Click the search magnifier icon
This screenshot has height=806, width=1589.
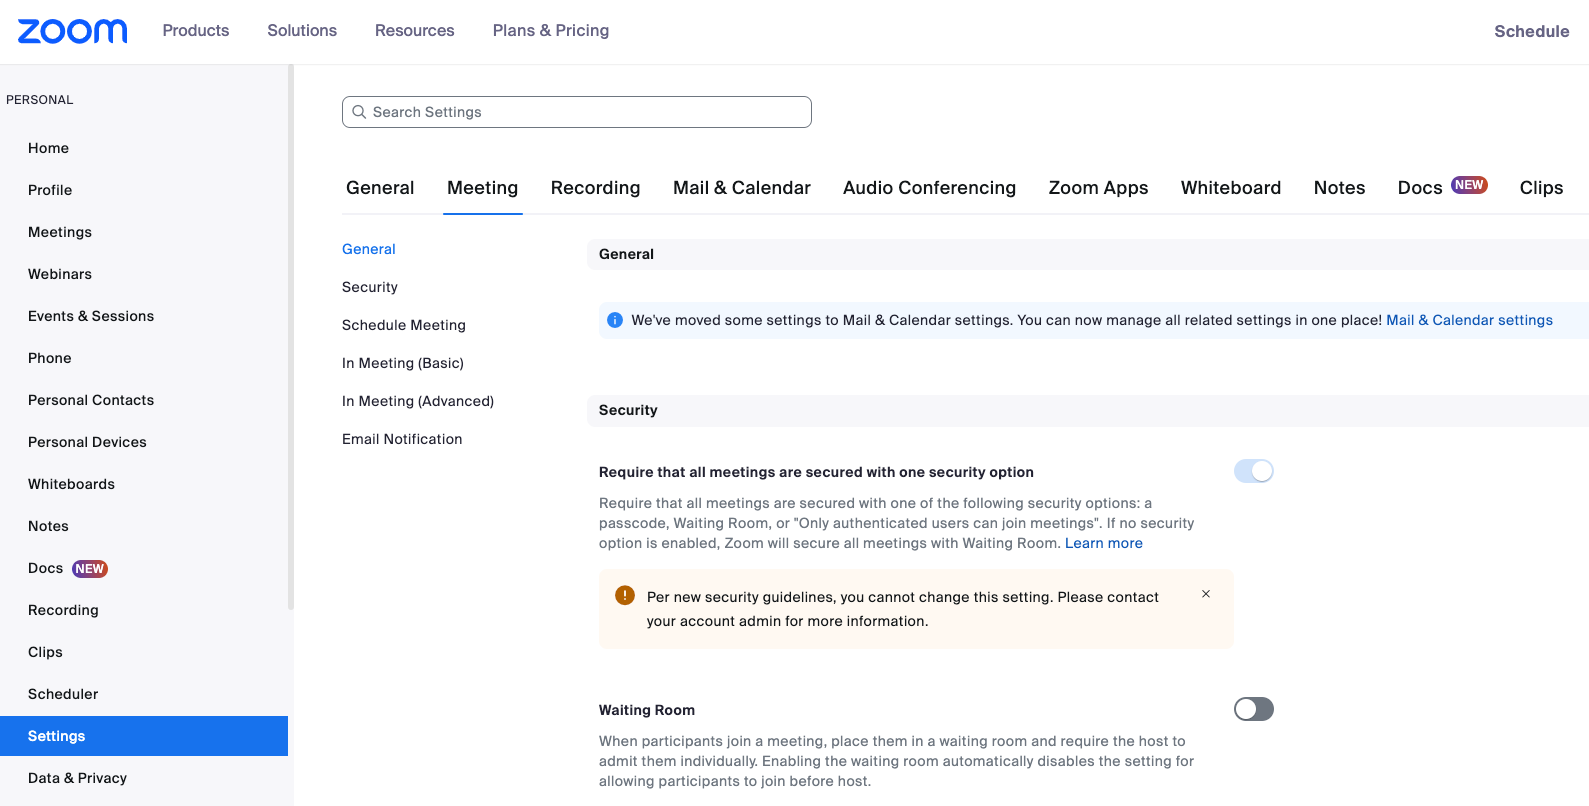(359, 112)
